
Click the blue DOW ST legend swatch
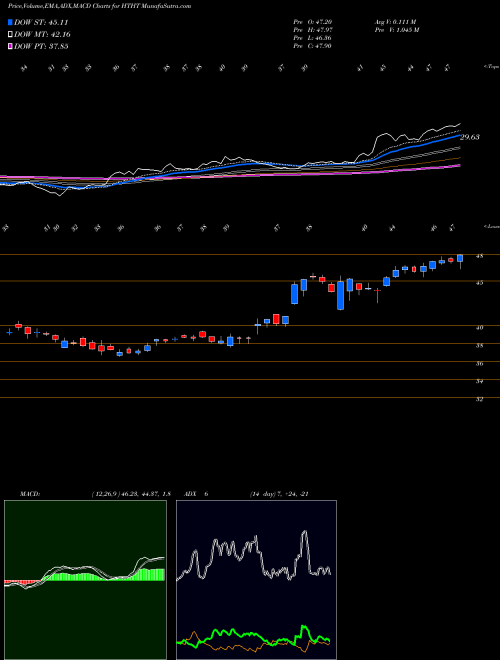click(11, 23)
